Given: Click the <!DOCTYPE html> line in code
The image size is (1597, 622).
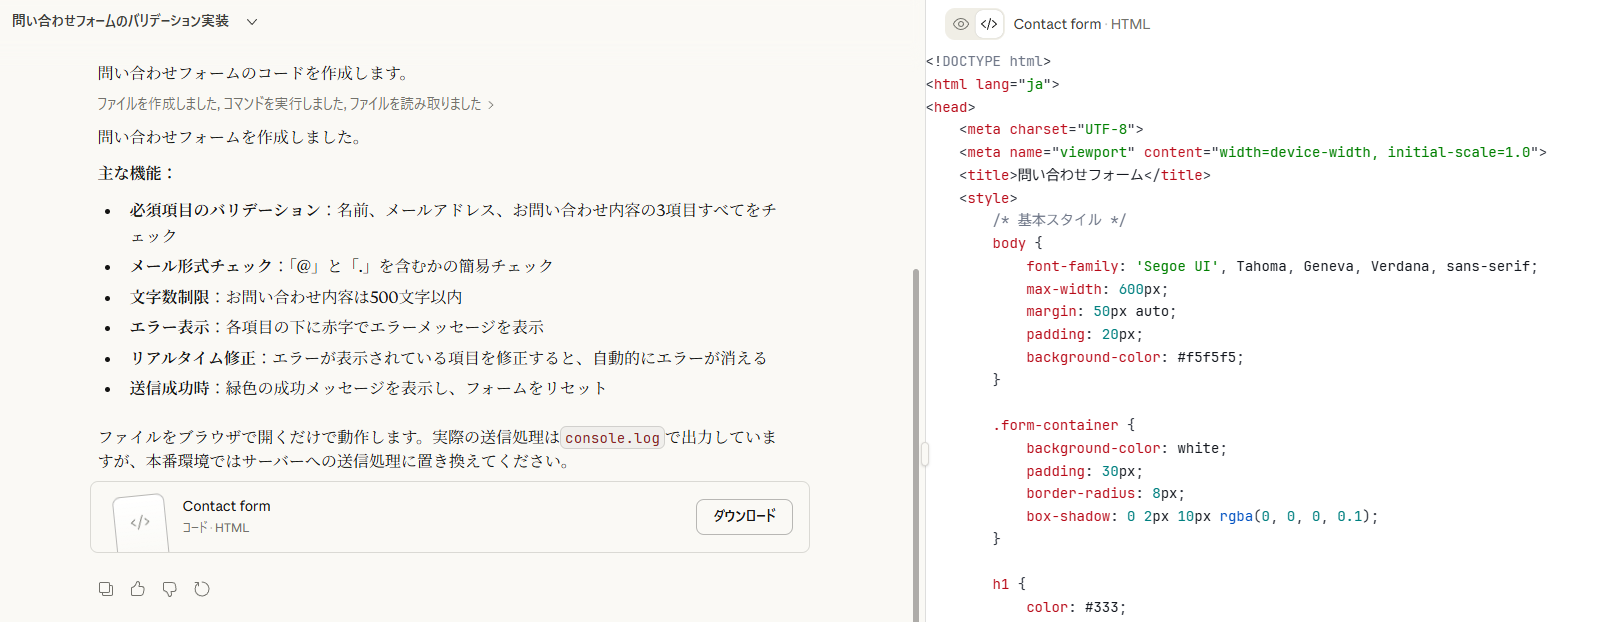Looking at the screenshot, I should (988, 61).
